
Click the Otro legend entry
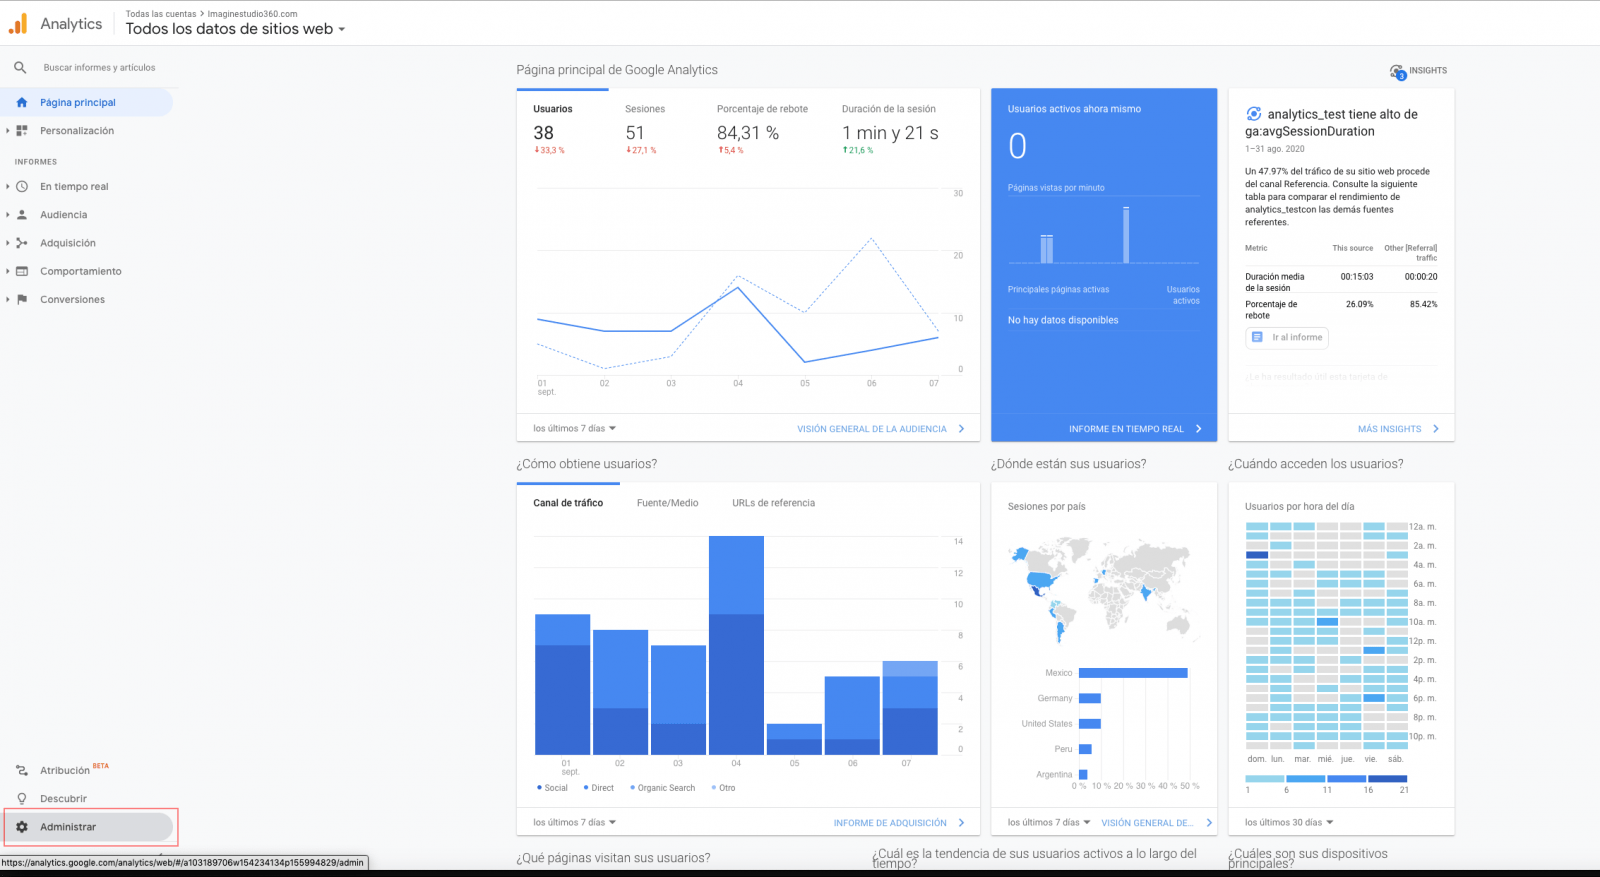tap(723, 788)
